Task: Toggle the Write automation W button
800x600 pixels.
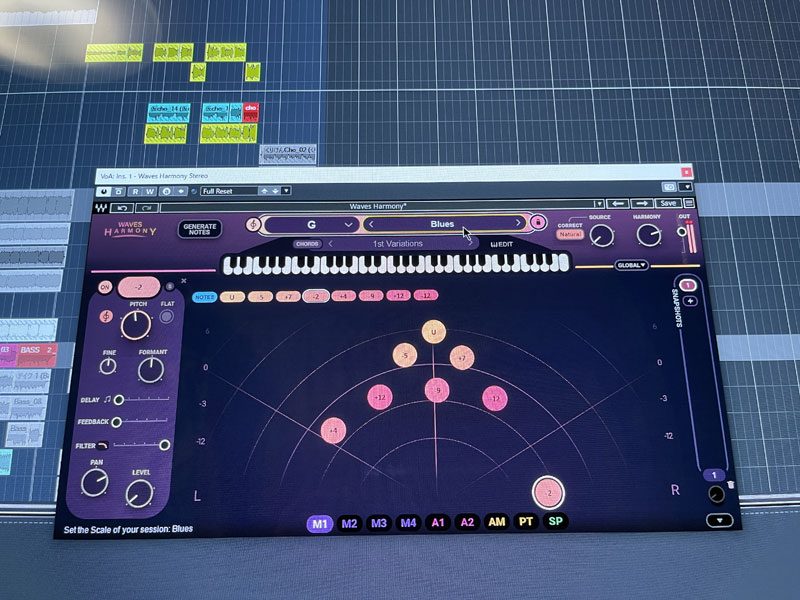Action: point(149,191)
